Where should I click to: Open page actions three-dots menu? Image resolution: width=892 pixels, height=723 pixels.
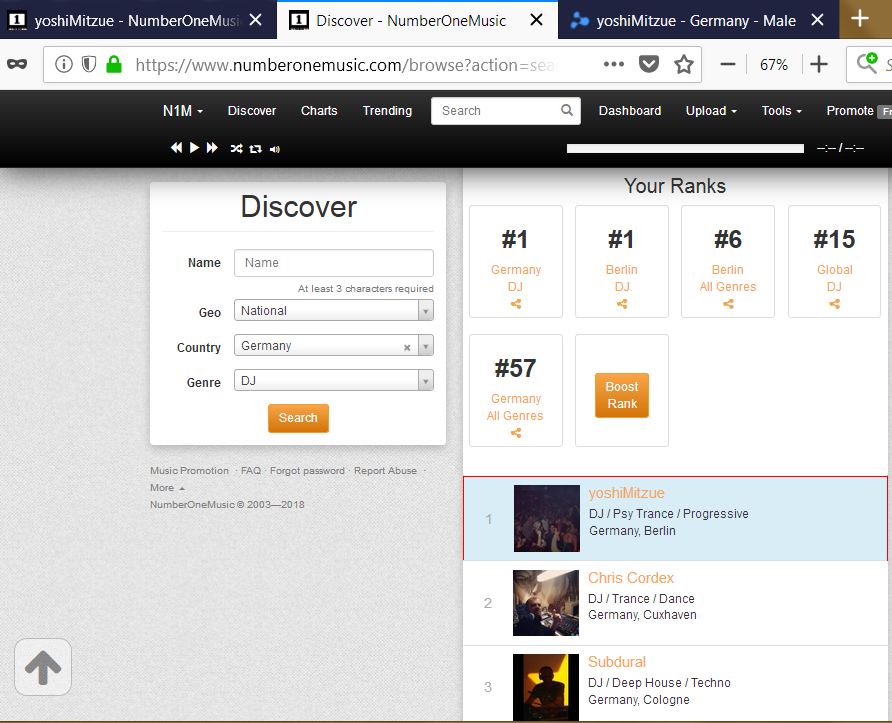point(614,64)
